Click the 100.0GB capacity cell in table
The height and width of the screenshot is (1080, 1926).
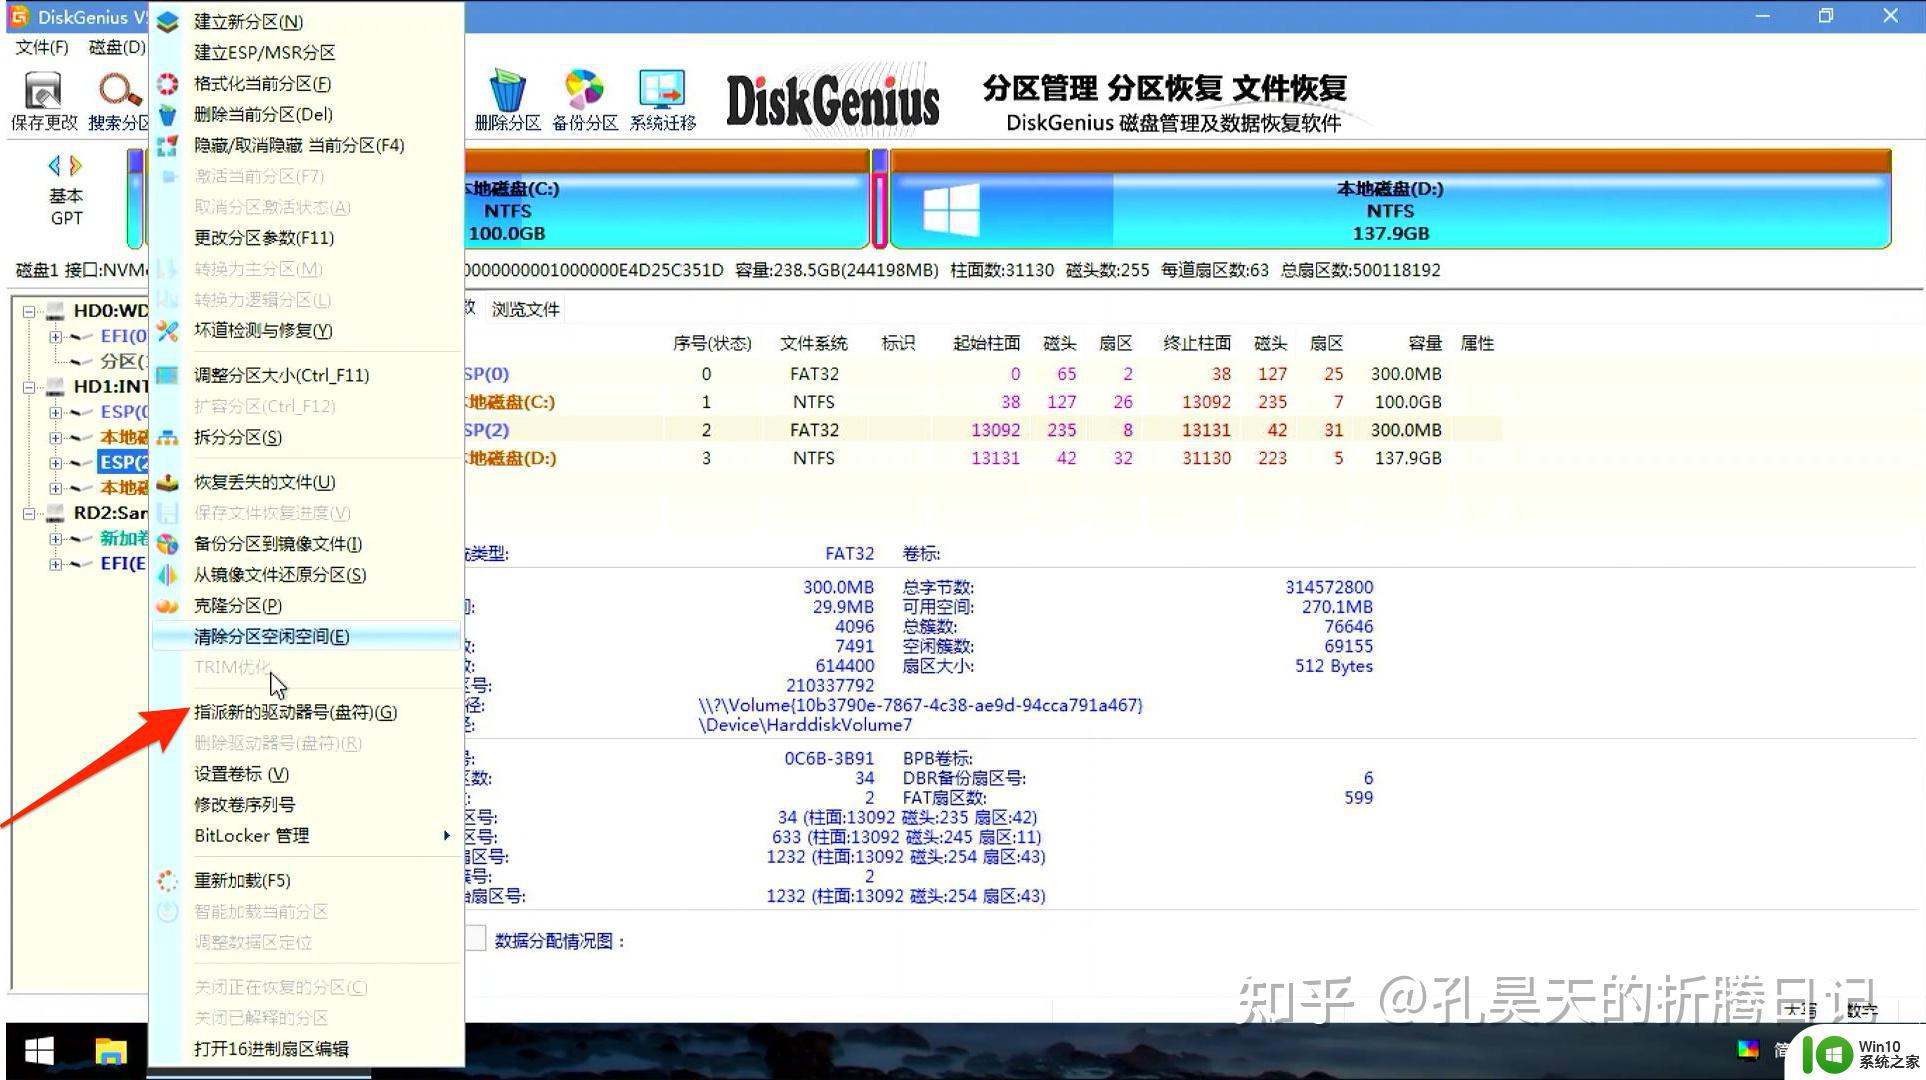[1407, 402]
